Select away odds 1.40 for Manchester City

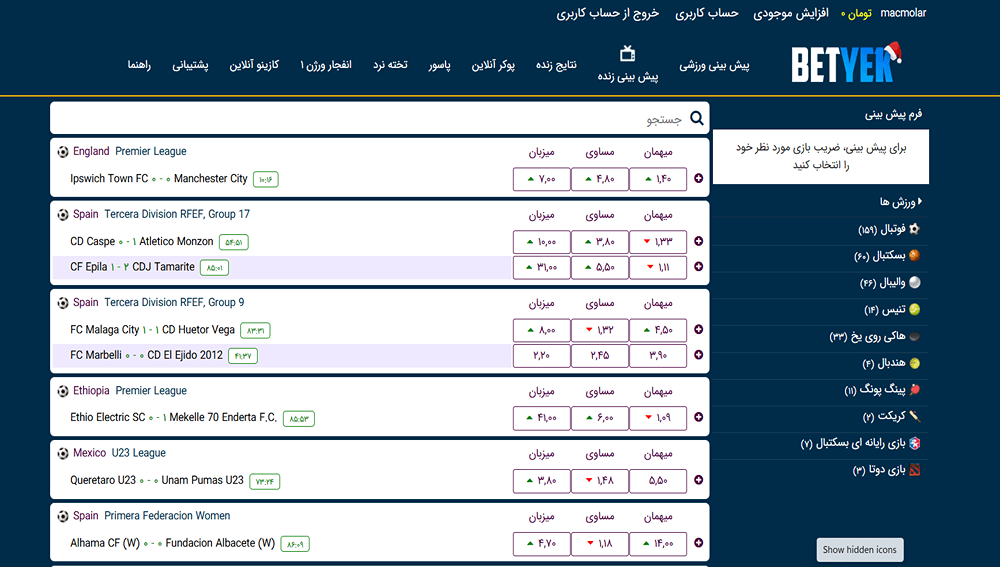point(658,179)
